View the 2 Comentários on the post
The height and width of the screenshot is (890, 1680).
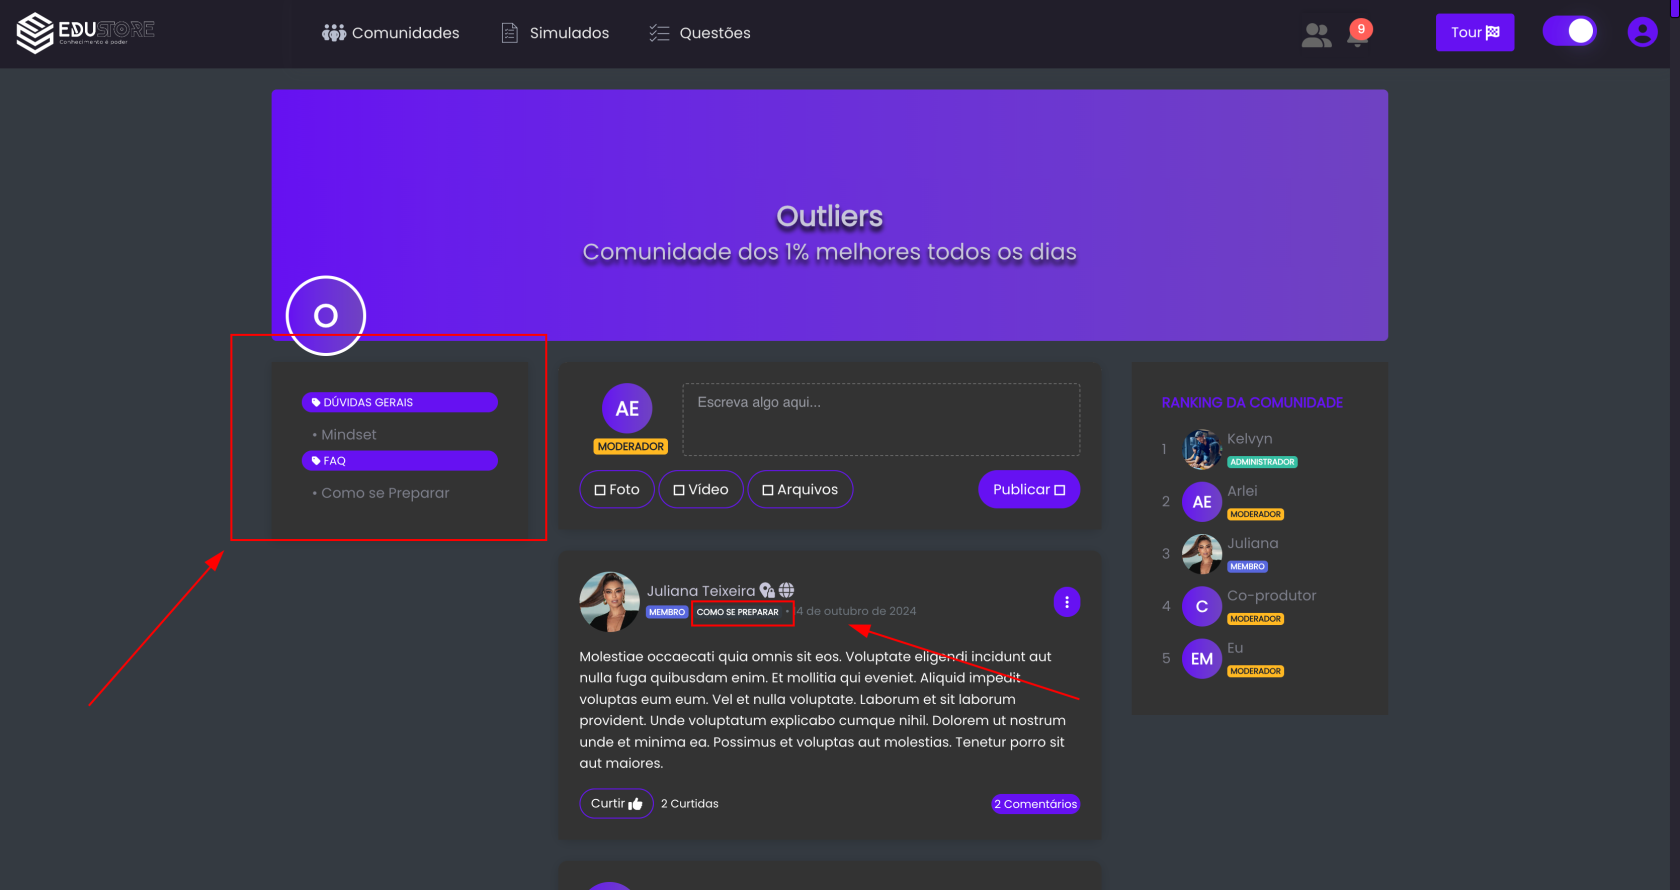[1035, 804]
